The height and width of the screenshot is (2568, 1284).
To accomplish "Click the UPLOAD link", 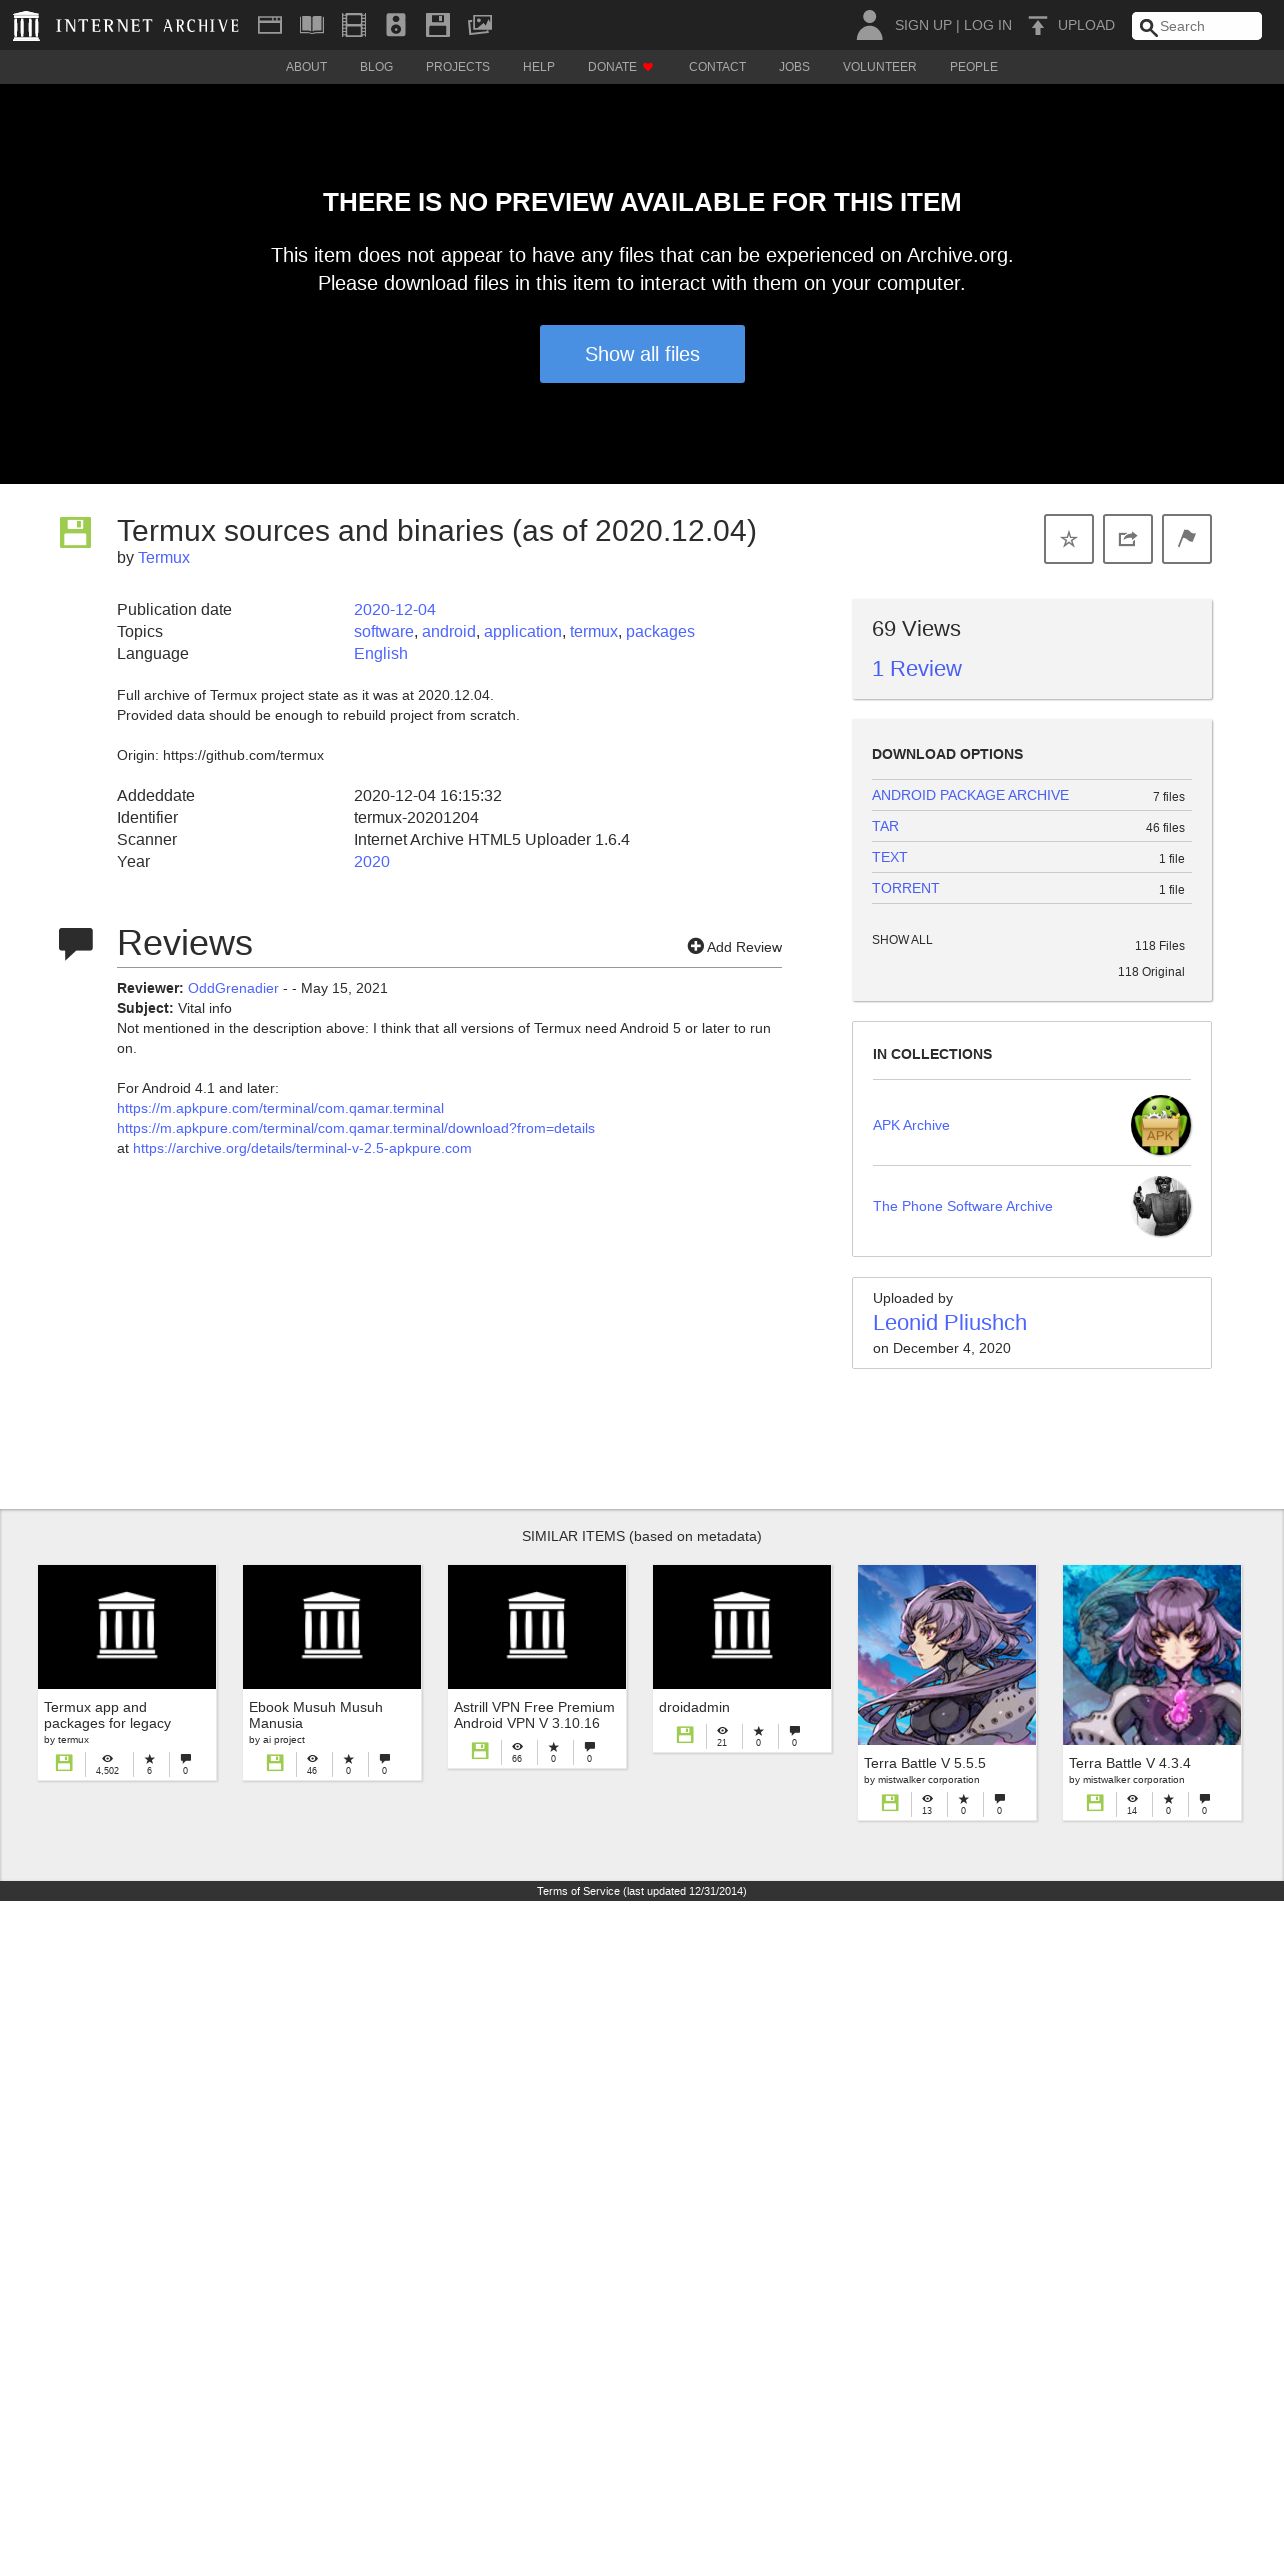I will [x=1086, y=25].
